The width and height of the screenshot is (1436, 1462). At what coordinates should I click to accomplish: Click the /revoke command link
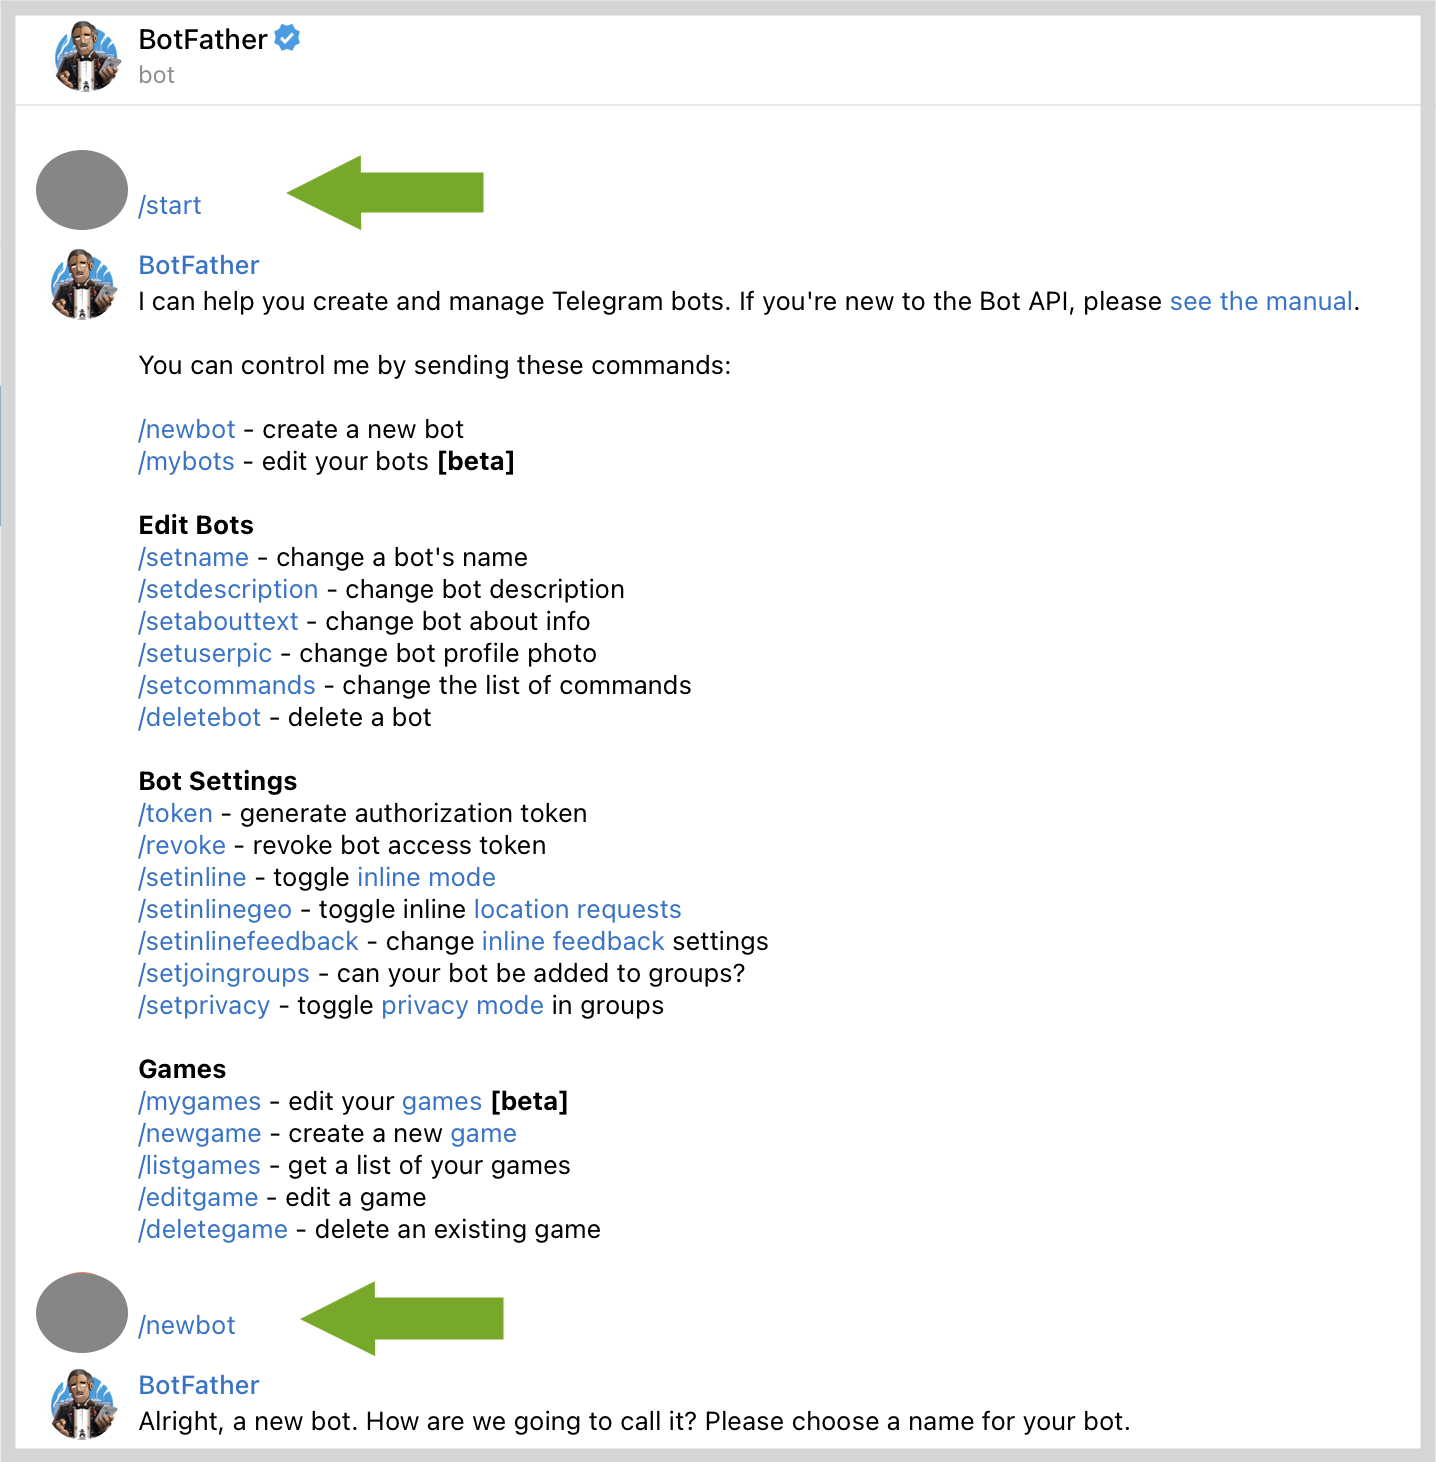tap(182, 845)
